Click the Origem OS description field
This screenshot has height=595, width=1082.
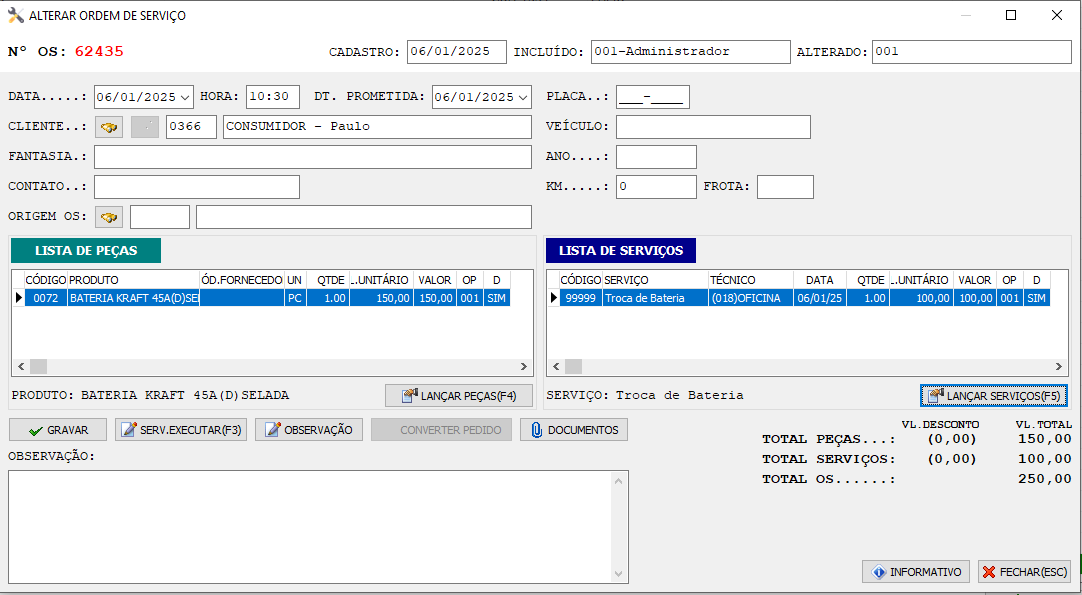pos(364,217)
